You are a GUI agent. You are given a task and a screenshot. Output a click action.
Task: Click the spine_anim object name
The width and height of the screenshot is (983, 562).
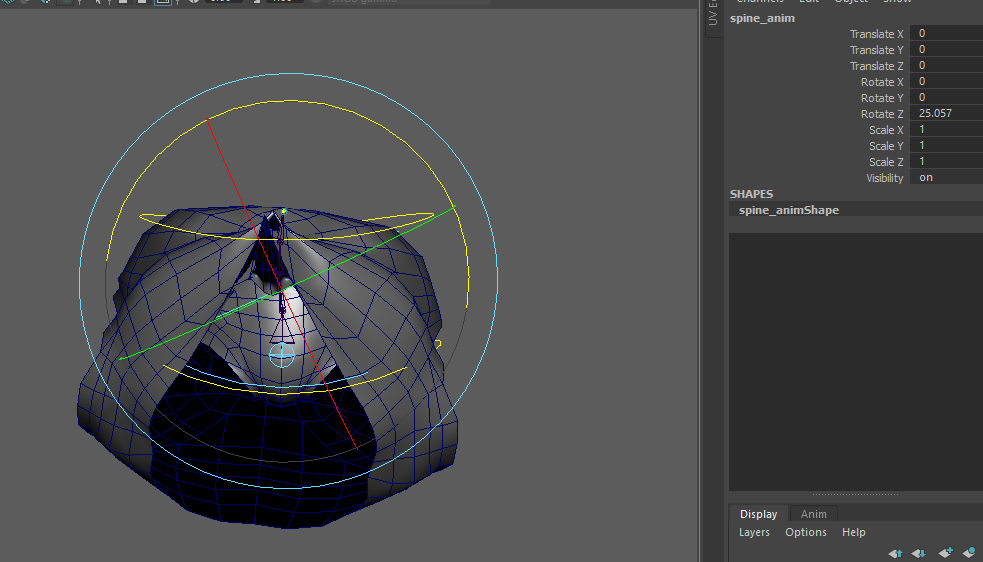[762, 18]
